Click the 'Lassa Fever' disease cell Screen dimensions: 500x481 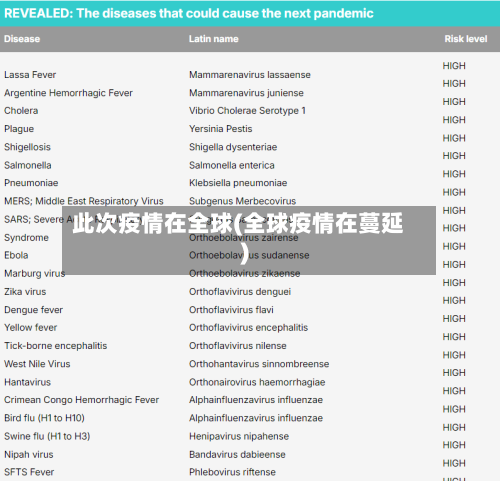[x=30, y=75]
